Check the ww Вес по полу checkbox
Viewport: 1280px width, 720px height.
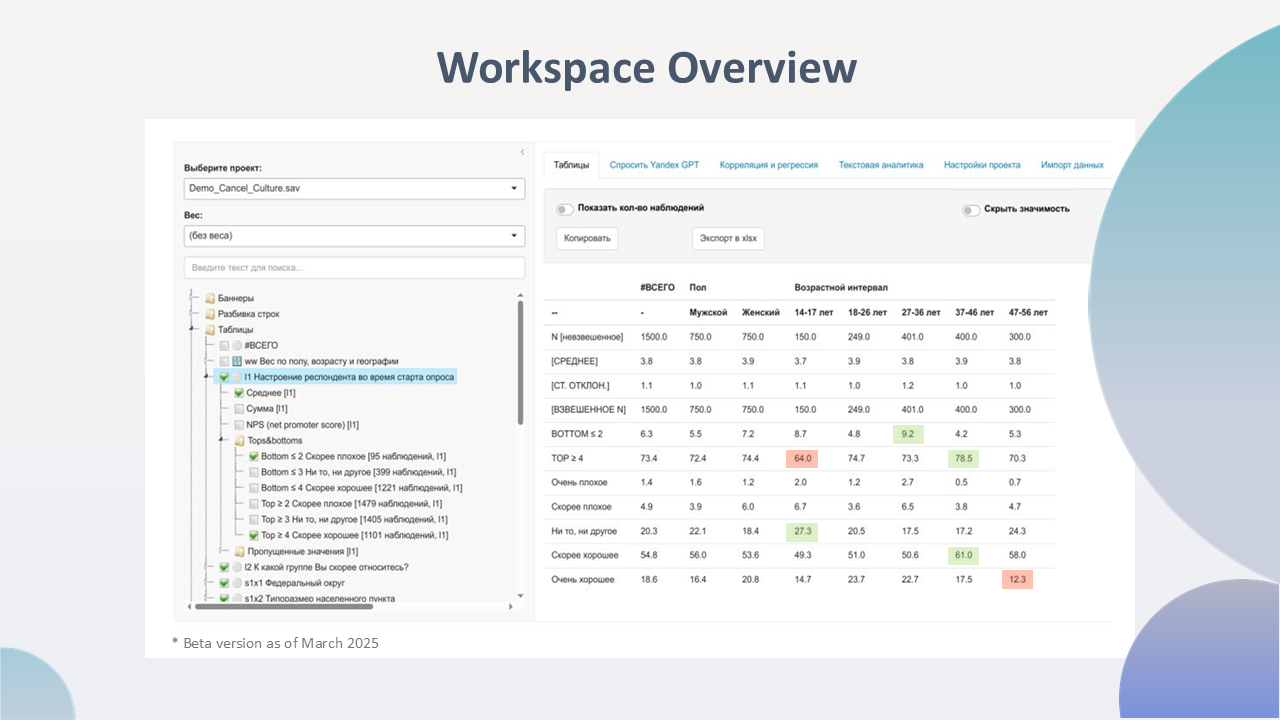pos(224,362)
